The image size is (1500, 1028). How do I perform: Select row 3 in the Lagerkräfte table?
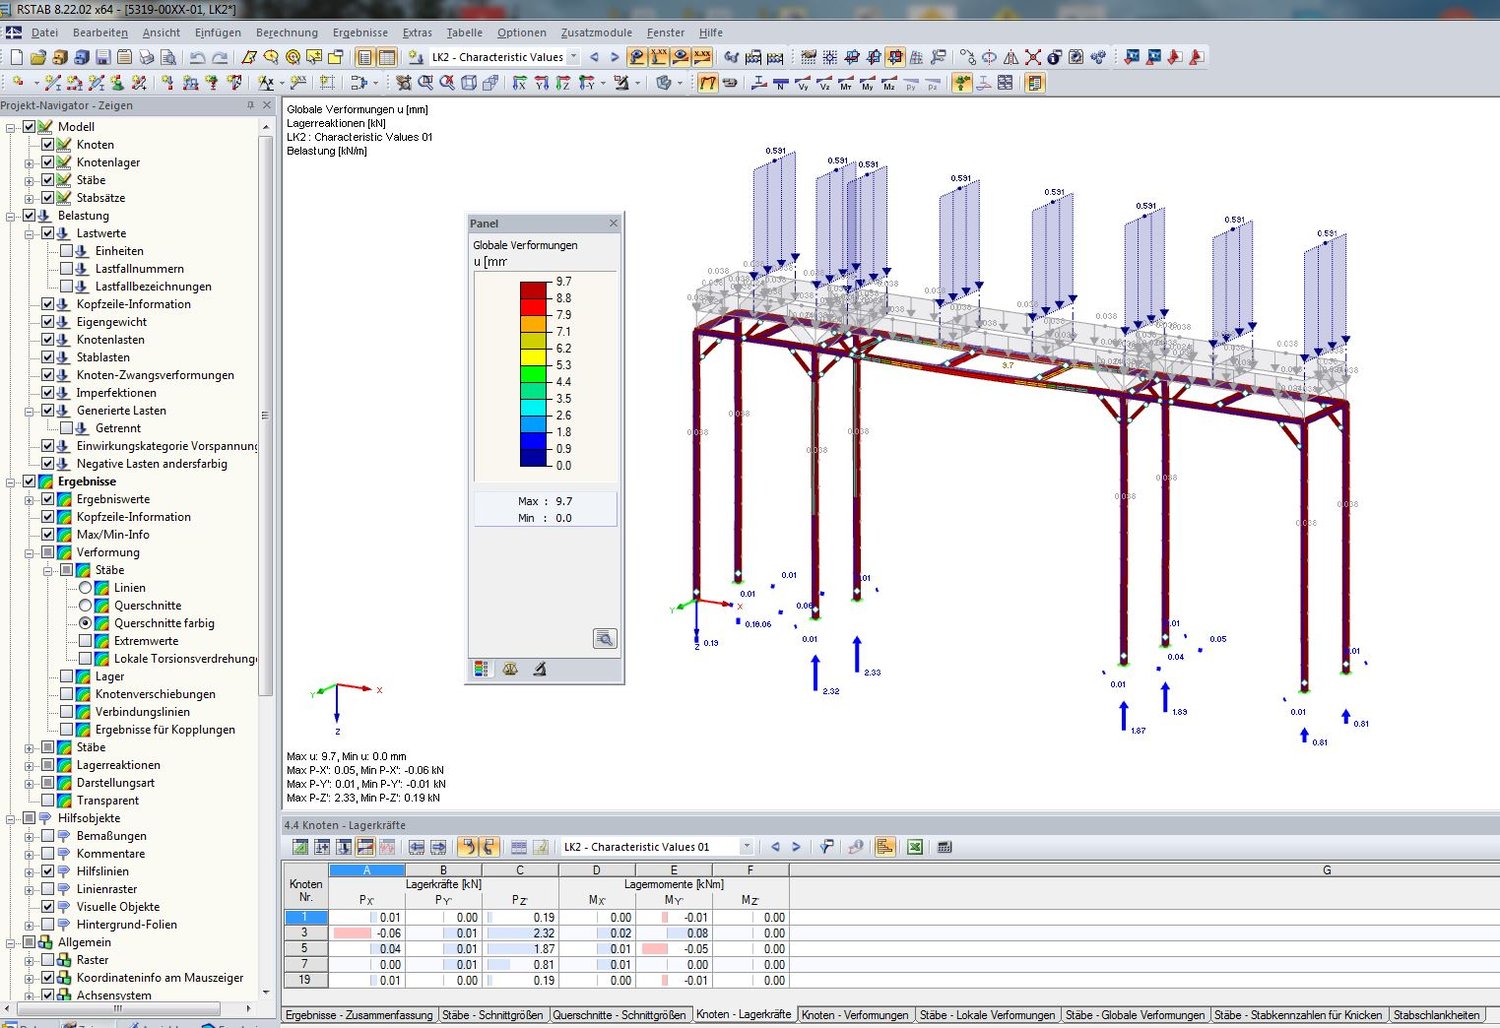tap(305, 932)
